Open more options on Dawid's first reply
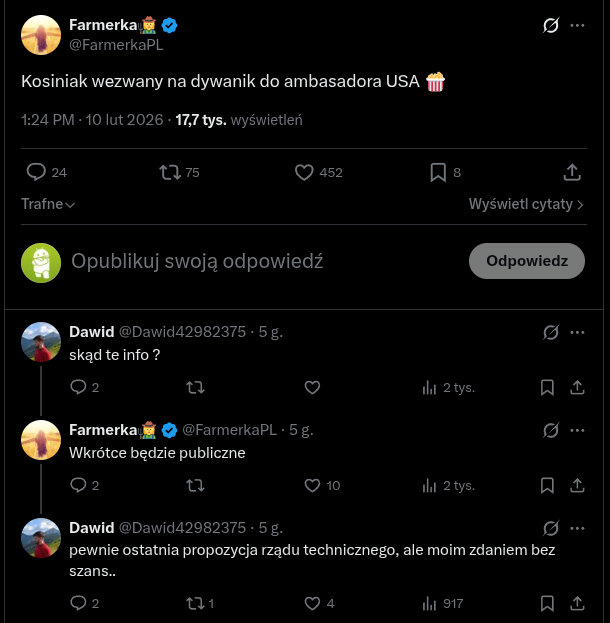The image size is (610, 623). [577, 332]
